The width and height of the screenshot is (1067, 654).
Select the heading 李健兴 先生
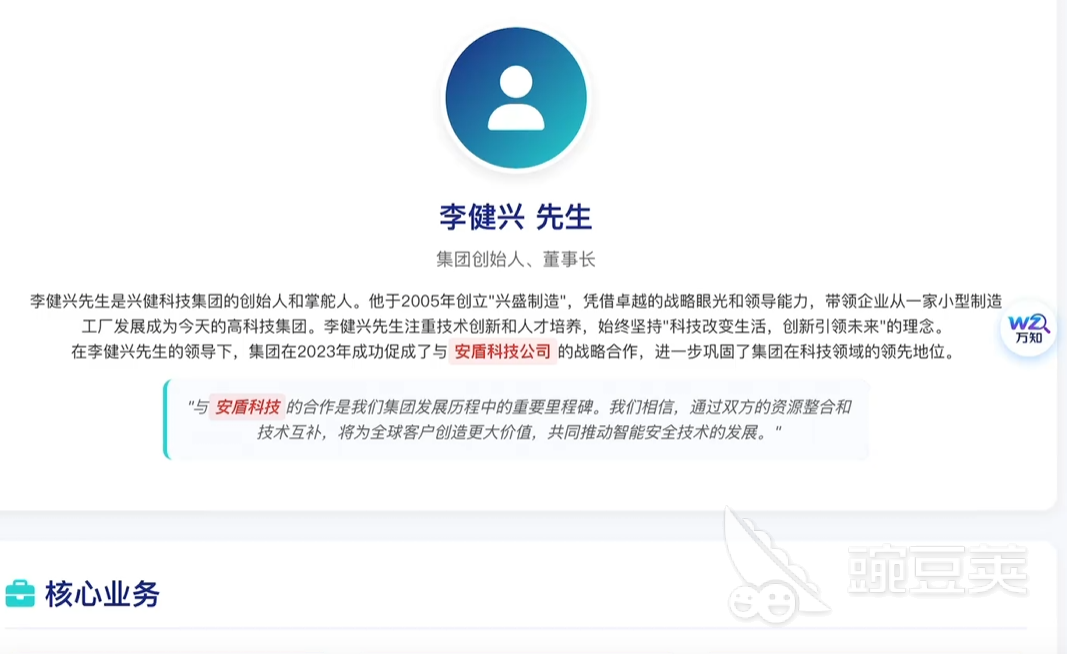[x=516, y=217]
